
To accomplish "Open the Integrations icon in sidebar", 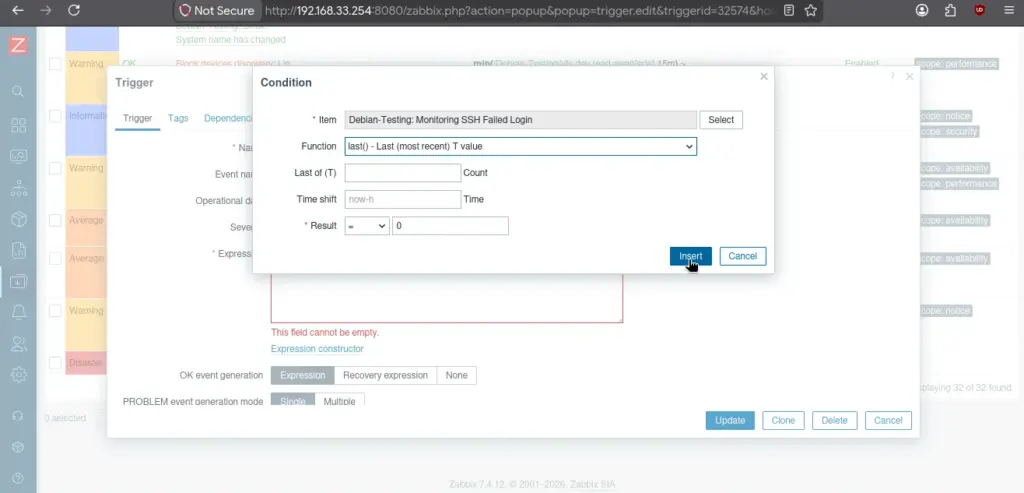I will (18, 447).
